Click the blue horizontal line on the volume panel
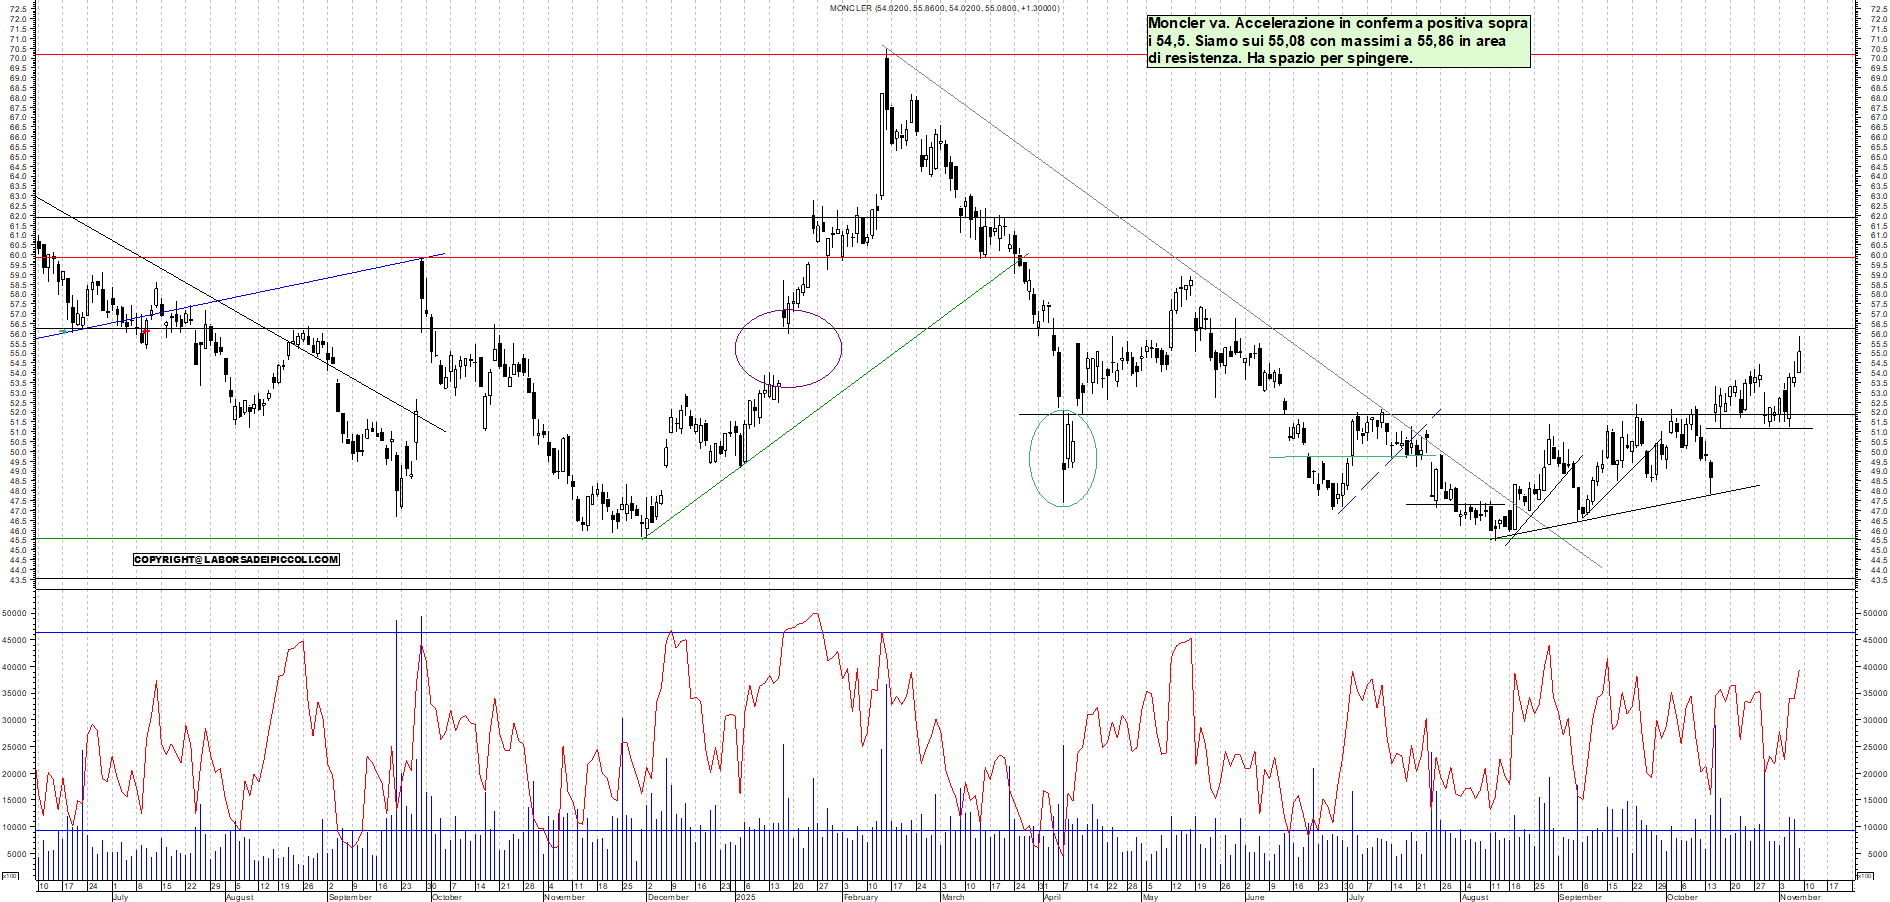Screen dimensions: 1890x902 tap(600, 631)
